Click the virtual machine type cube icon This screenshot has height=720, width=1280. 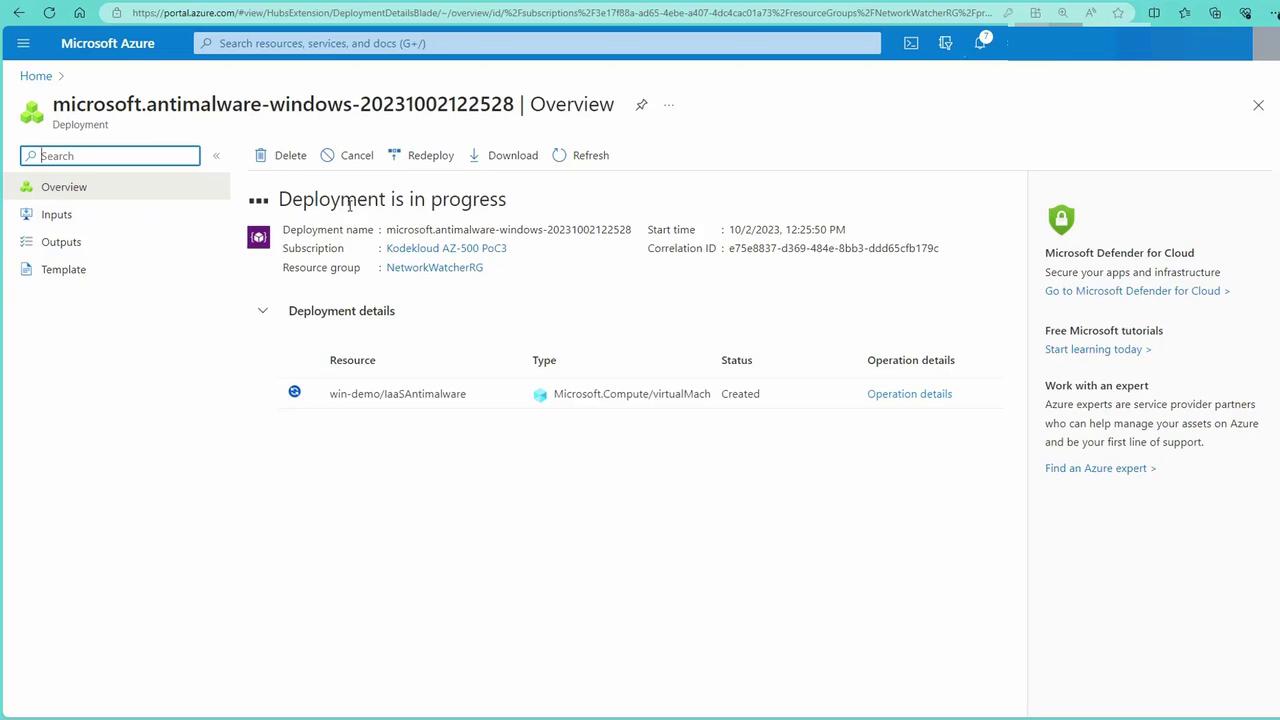[540, 395]
